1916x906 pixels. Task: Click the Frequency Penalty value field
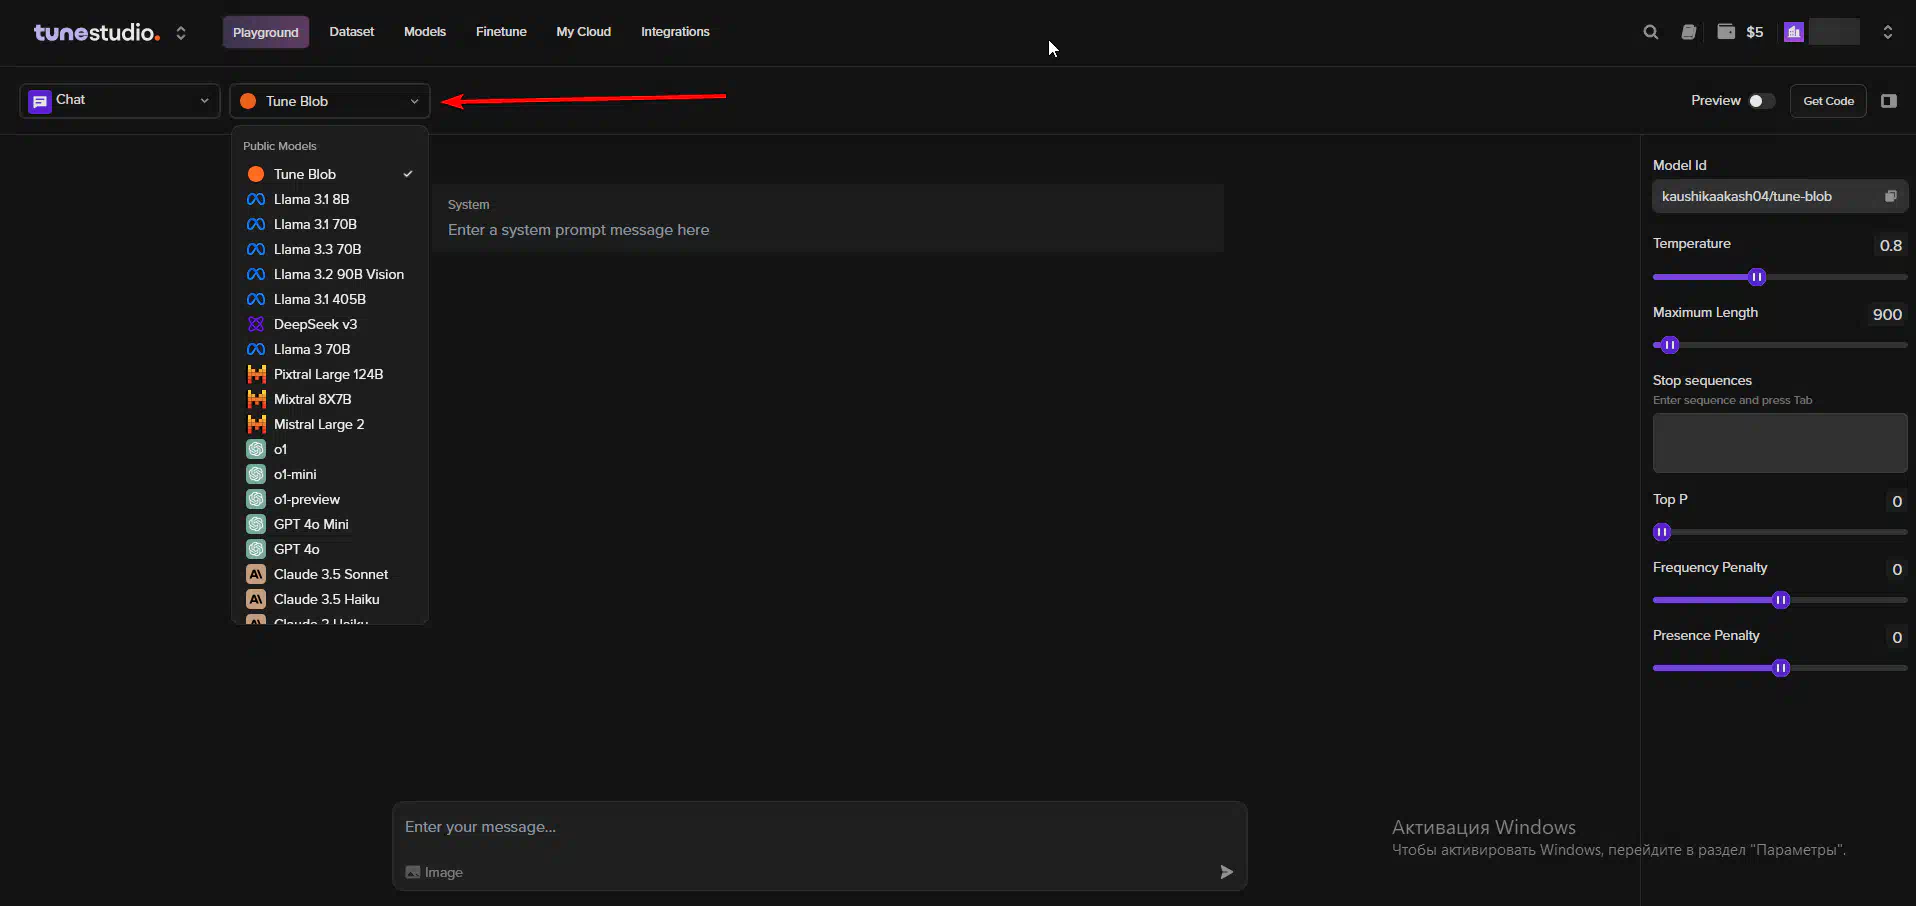coord(1896,569)
